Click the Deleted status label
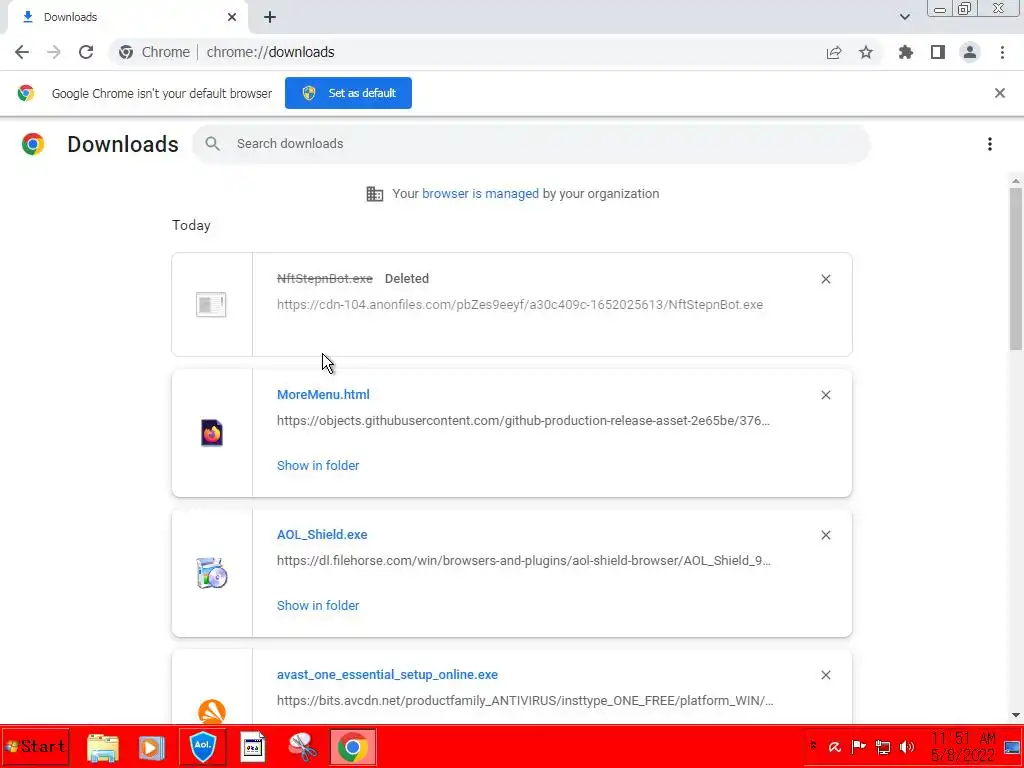 tap(407, 279)
